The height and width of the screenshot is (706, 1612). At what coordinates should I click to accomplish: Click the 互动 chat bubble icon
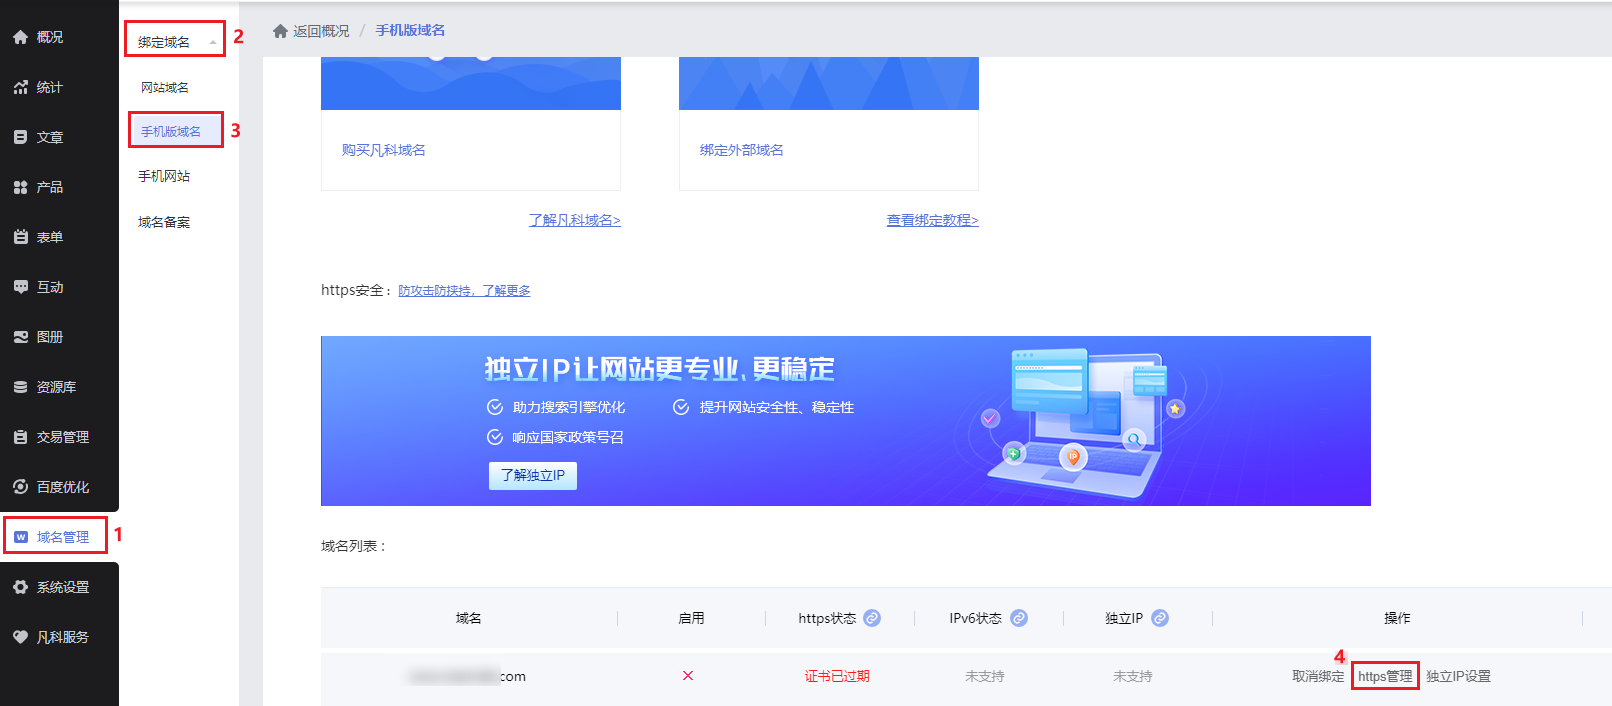[20, 287]
